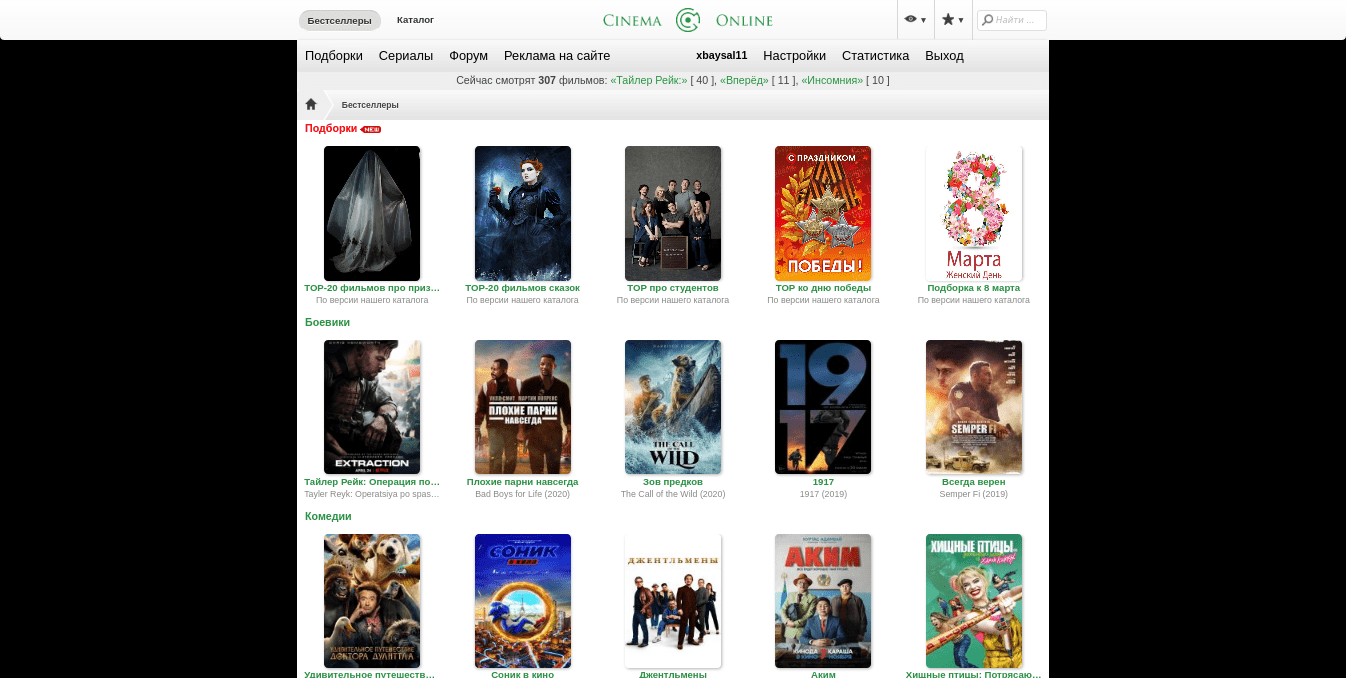Screen dimensions: 1346x678
Task: Click the home icon in breadcrumb
Action: coord(311,104)
